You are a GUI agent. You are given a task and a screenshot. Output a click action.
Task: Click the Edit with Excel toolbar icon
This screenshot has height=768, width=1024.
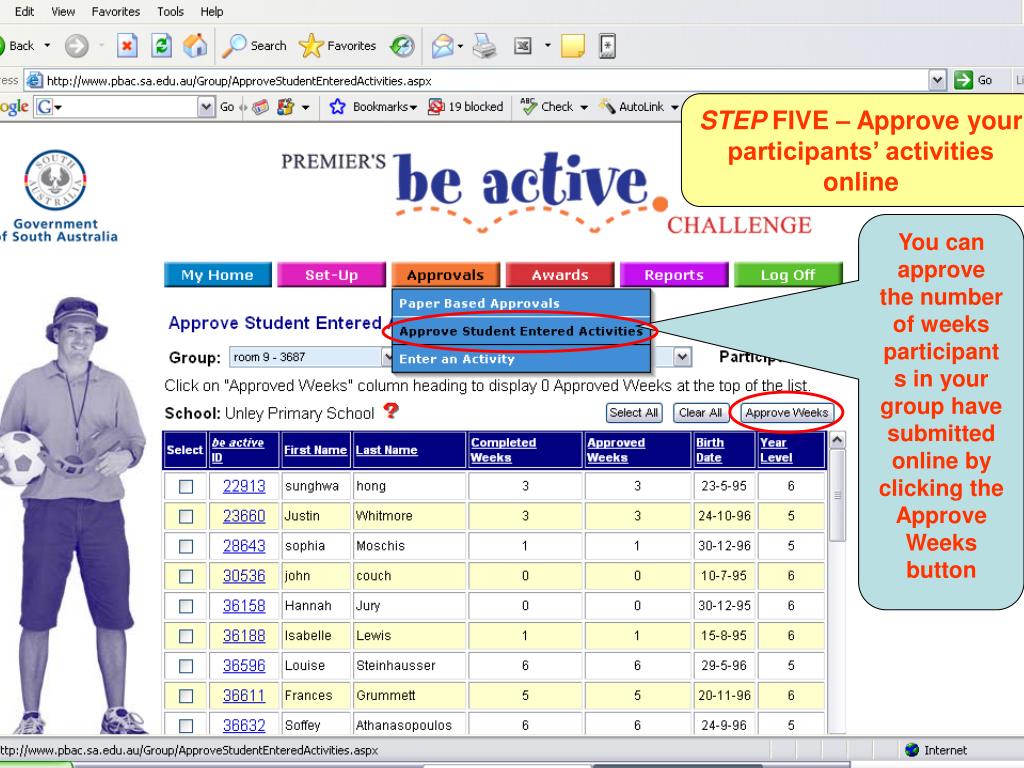pos(522,46)
